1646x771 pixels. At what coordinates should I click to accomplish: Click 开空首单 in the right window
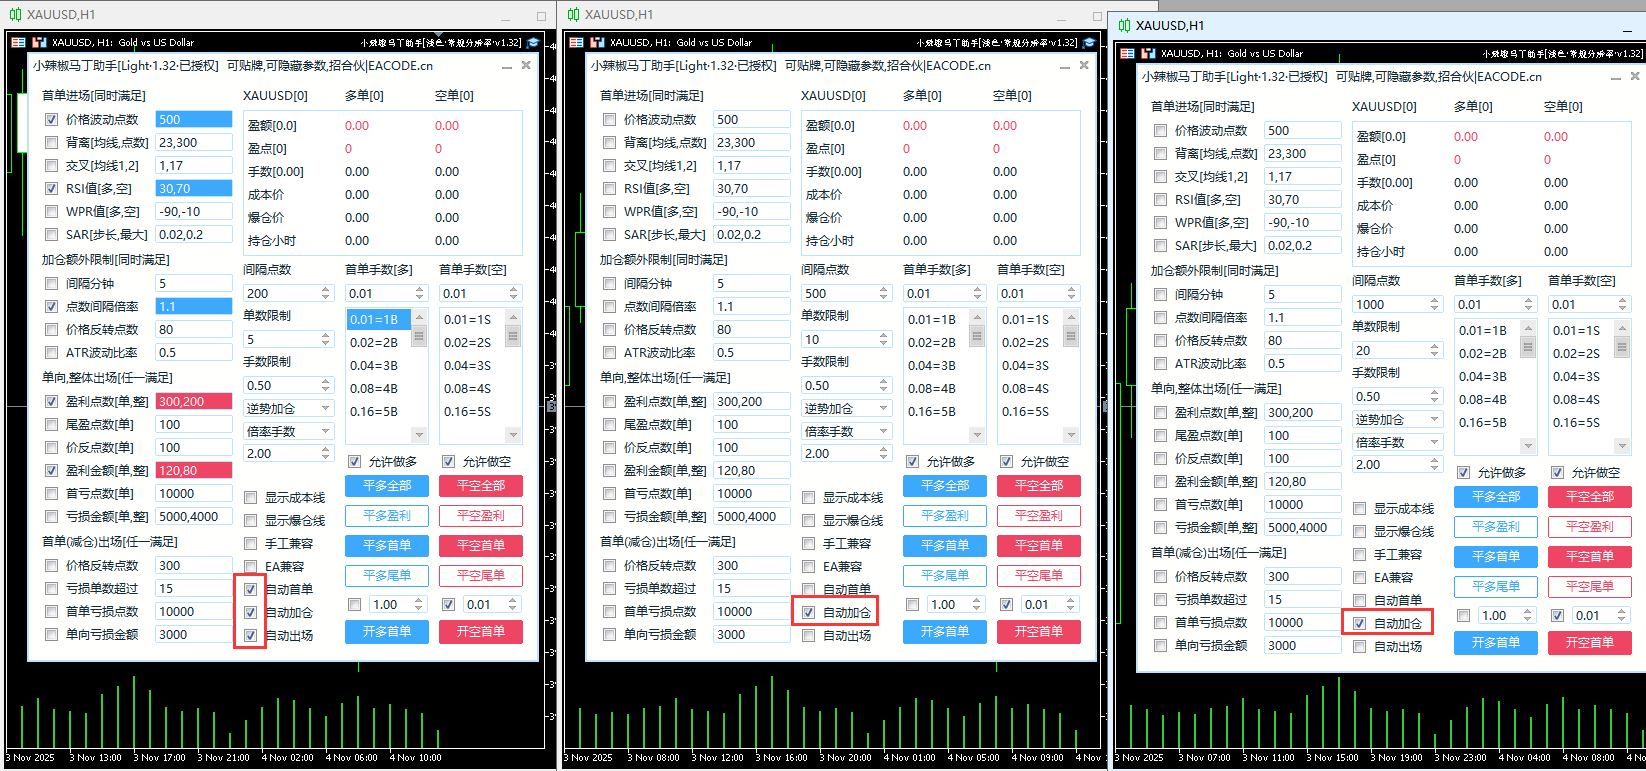[x=1590, y=643]
